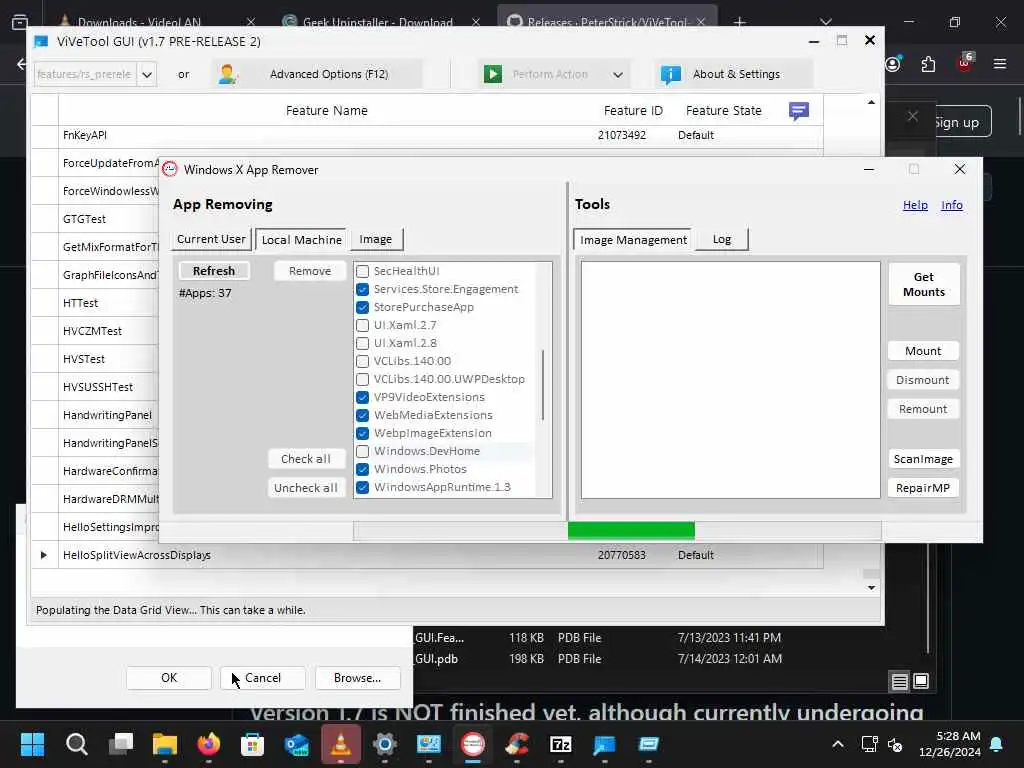Click the ViVeTool grid scroll-up arrow
Viewport: 1024px width, 768px height.
click(871, 103)
